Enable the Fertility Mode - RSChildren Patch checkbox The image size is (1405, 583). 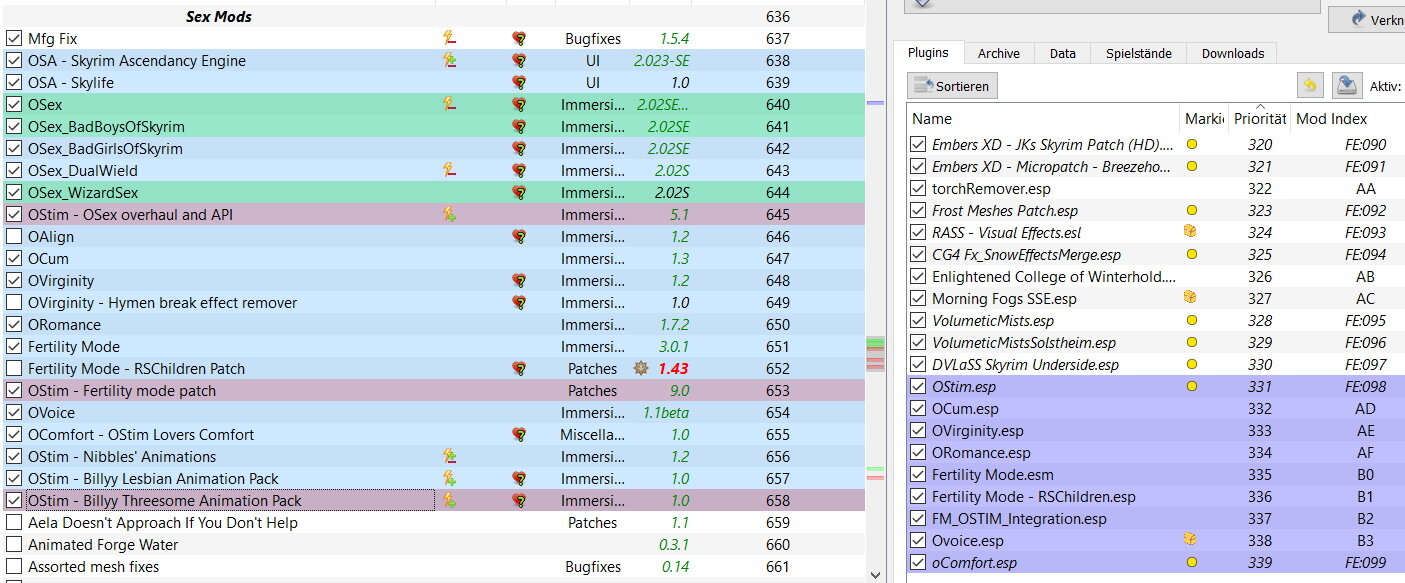click(x=14, y=369)
